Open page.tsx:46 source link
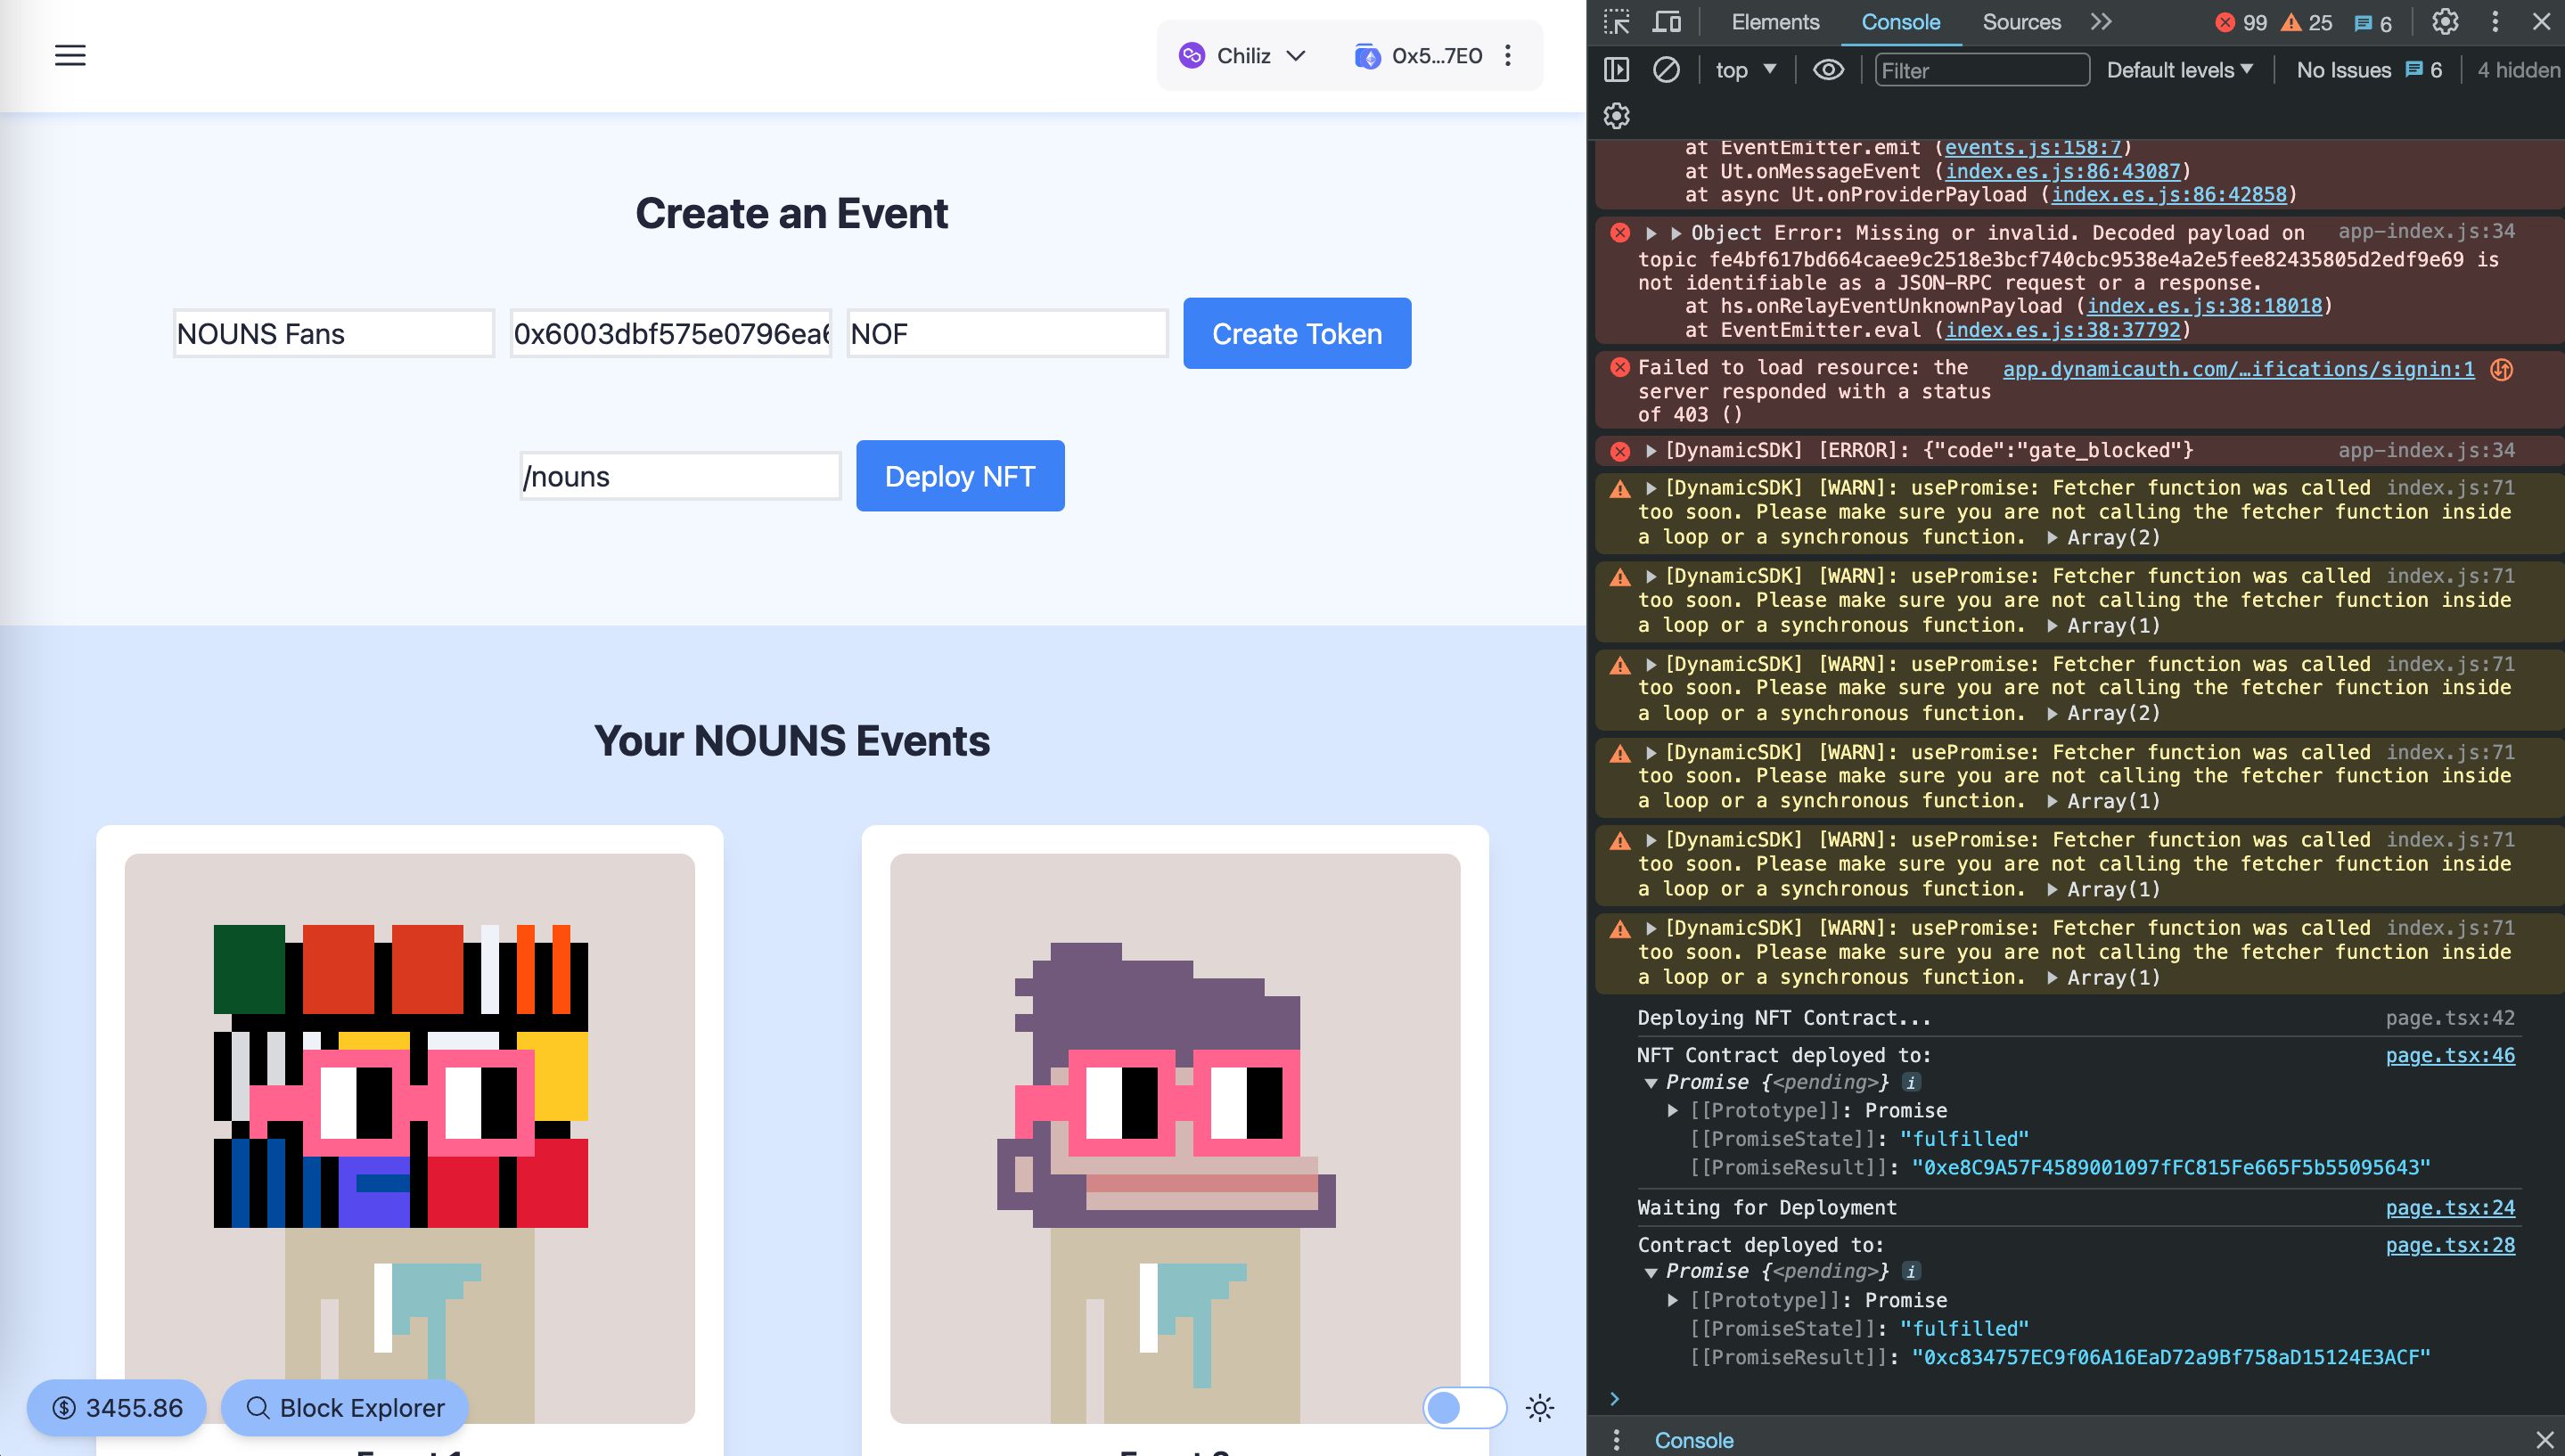The width and height of the screenshot is (2565, 1456). 2450,1056
